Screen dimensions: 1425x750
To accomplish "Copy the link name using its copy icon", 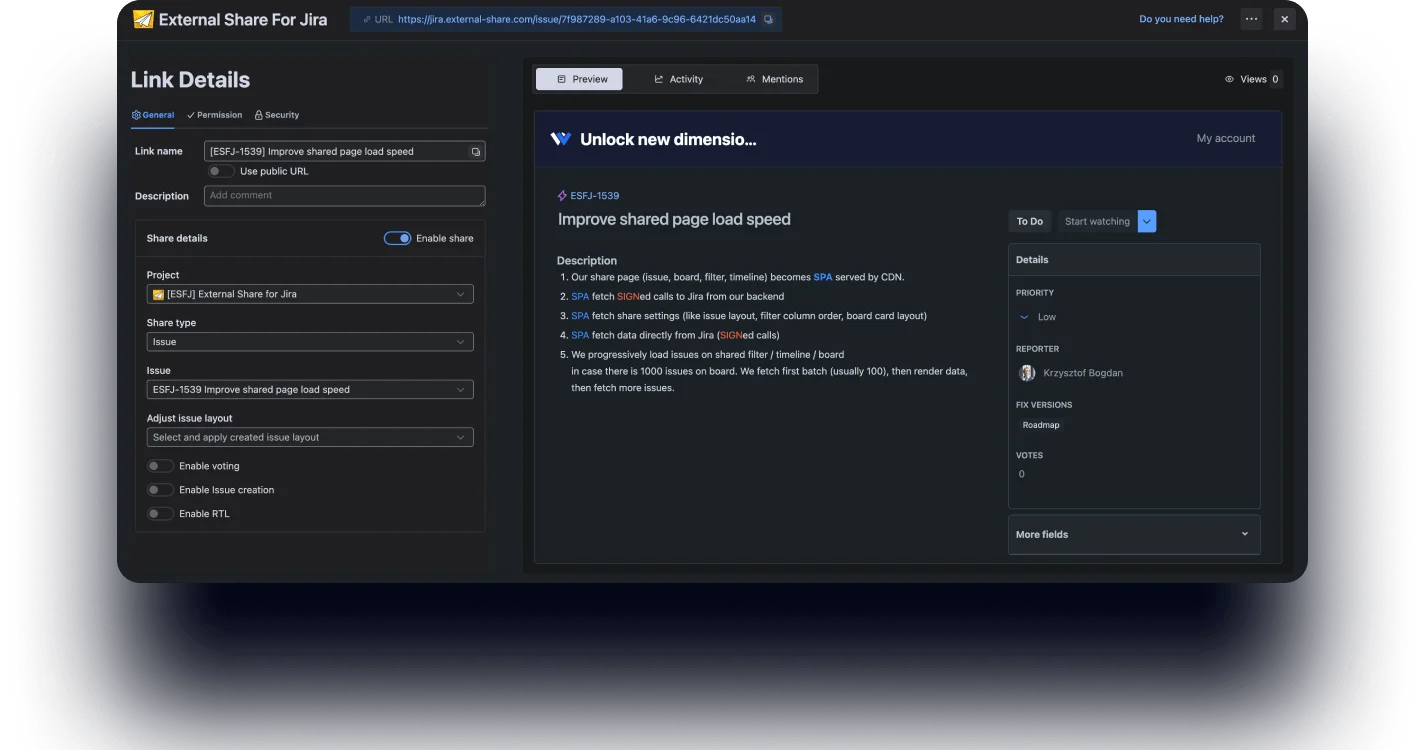I will tap(476, 152).
